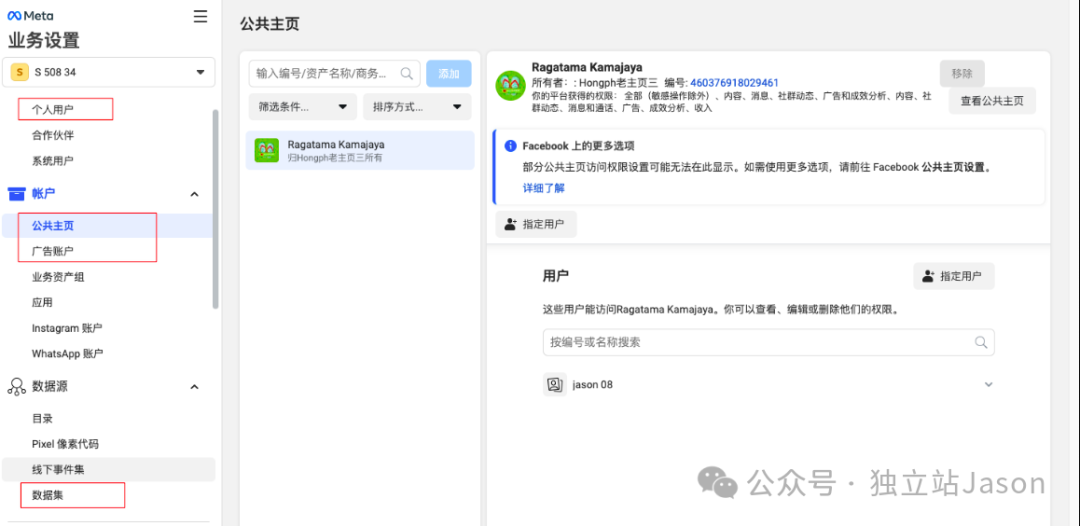Click the yellow S account badge
Screen dimensions: 1080x526
click(19, 72)
